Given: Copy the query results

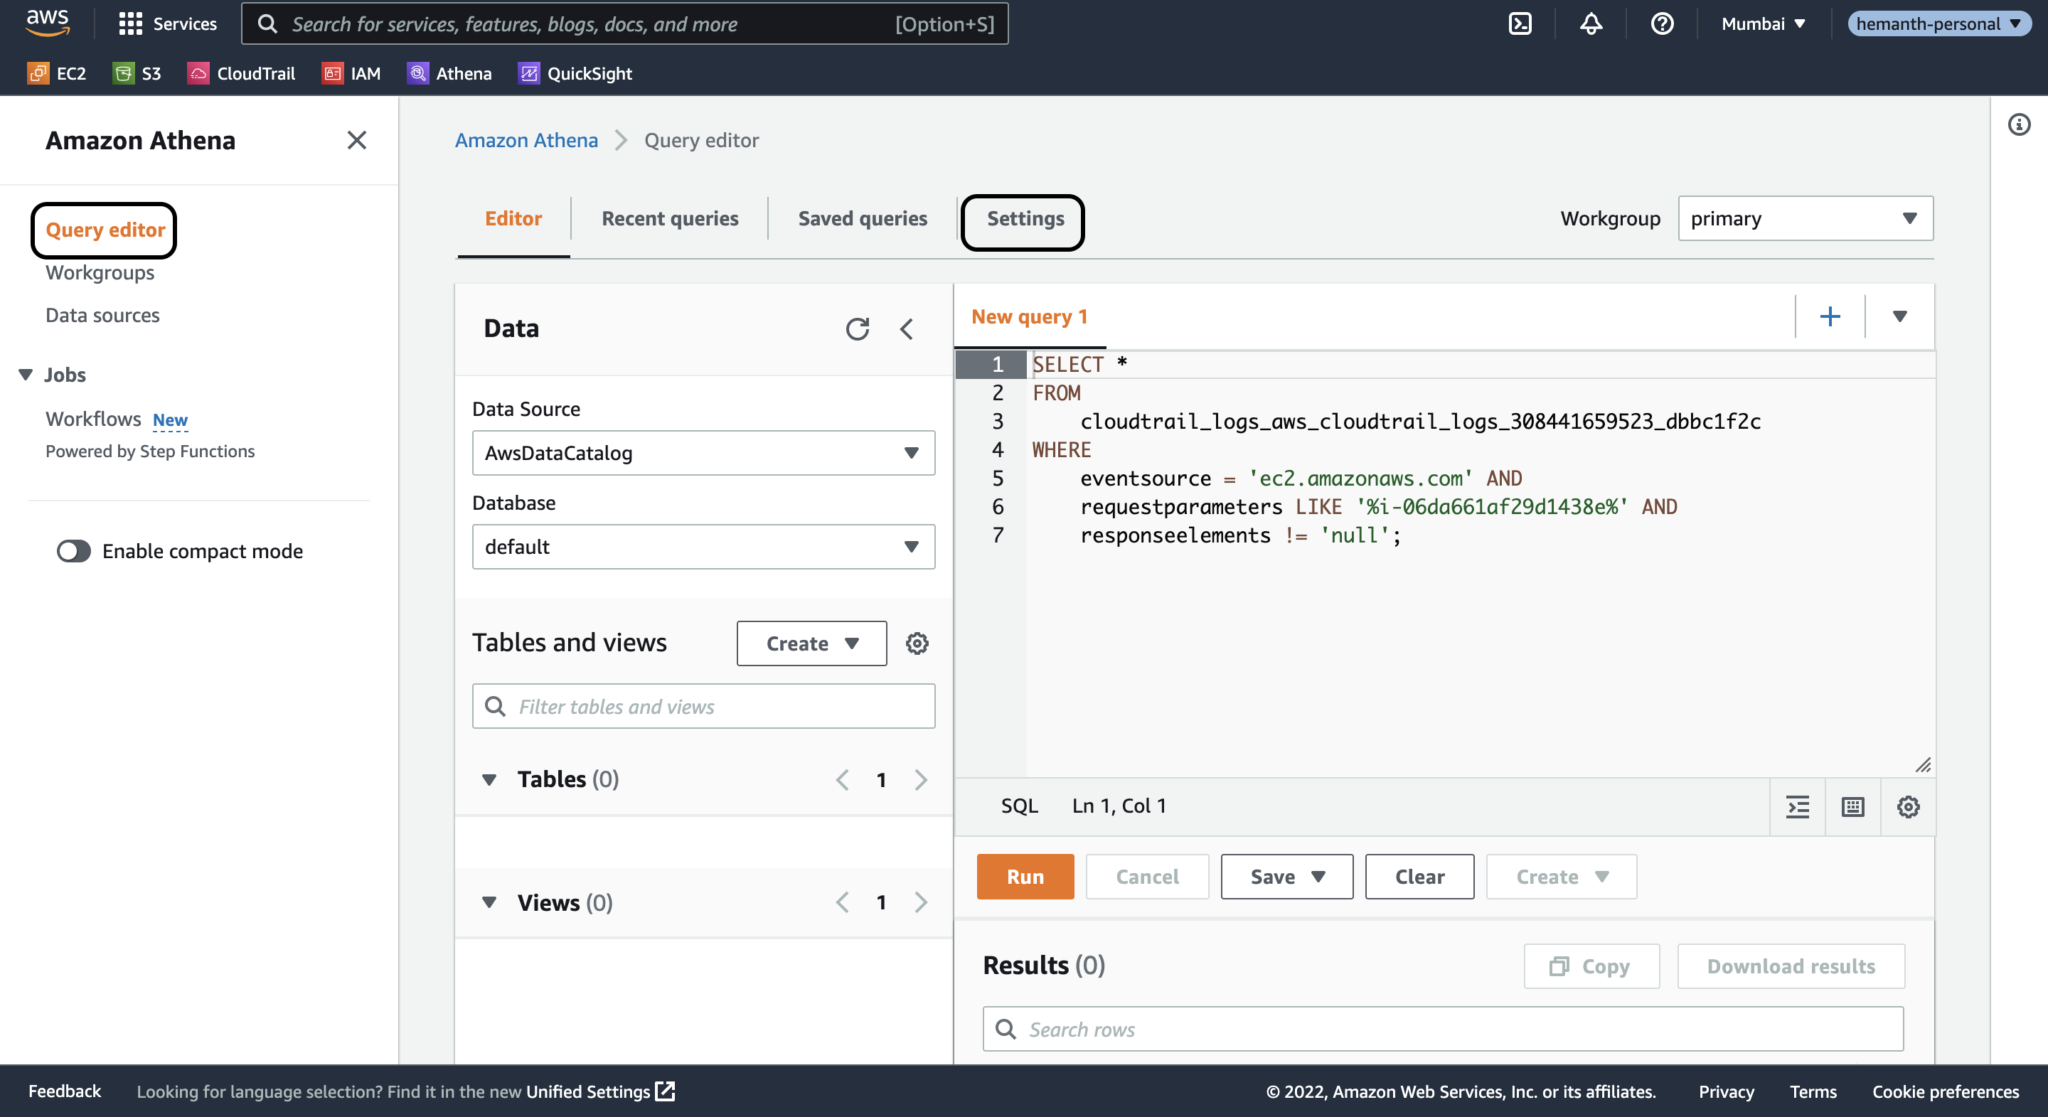Looking at the screenshot, I should coord(1591,965).
